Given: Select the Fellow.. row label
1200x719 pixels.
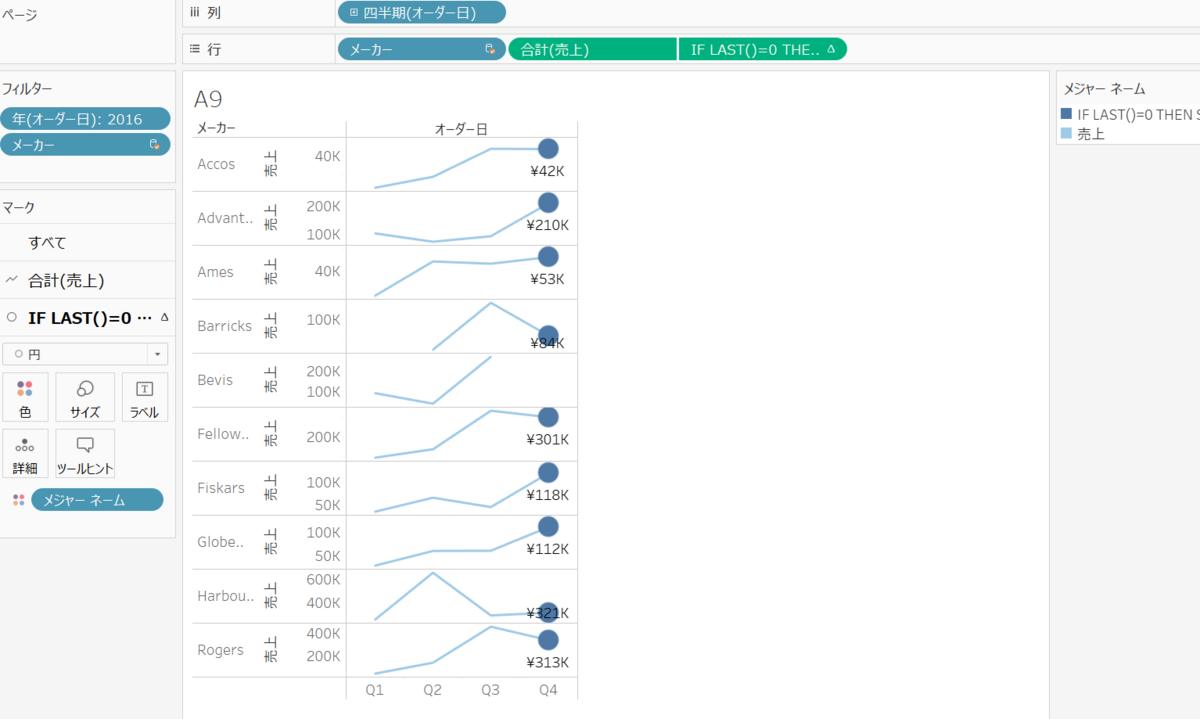Looking at the screenshot, I should [x=223, y=434].
